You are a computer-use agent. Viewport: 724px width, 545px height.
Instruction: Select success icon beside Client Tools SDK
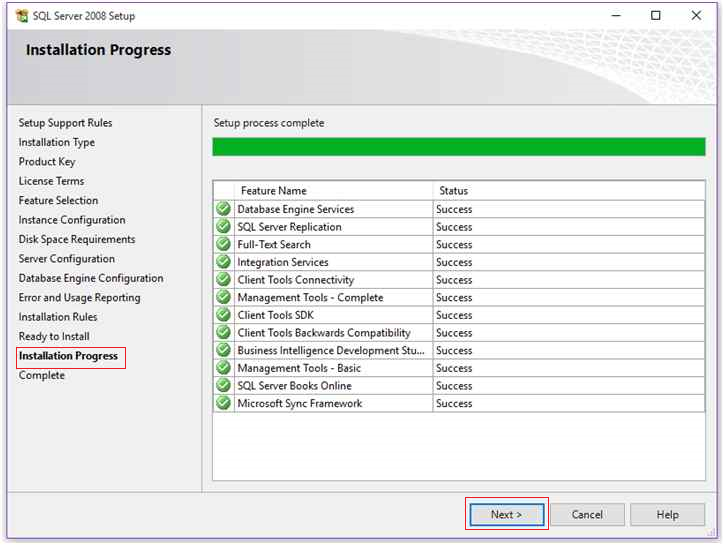223,315
